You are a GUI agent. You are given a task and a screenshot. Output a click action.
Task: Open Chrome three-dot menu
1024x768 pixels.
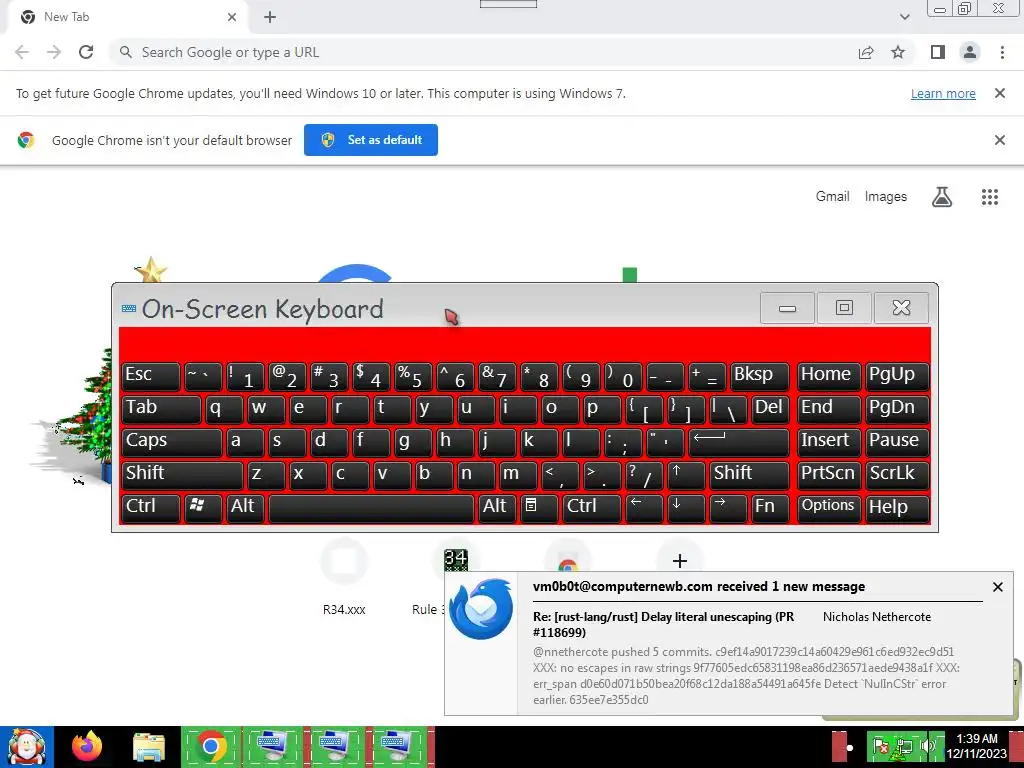[1002, 52]
